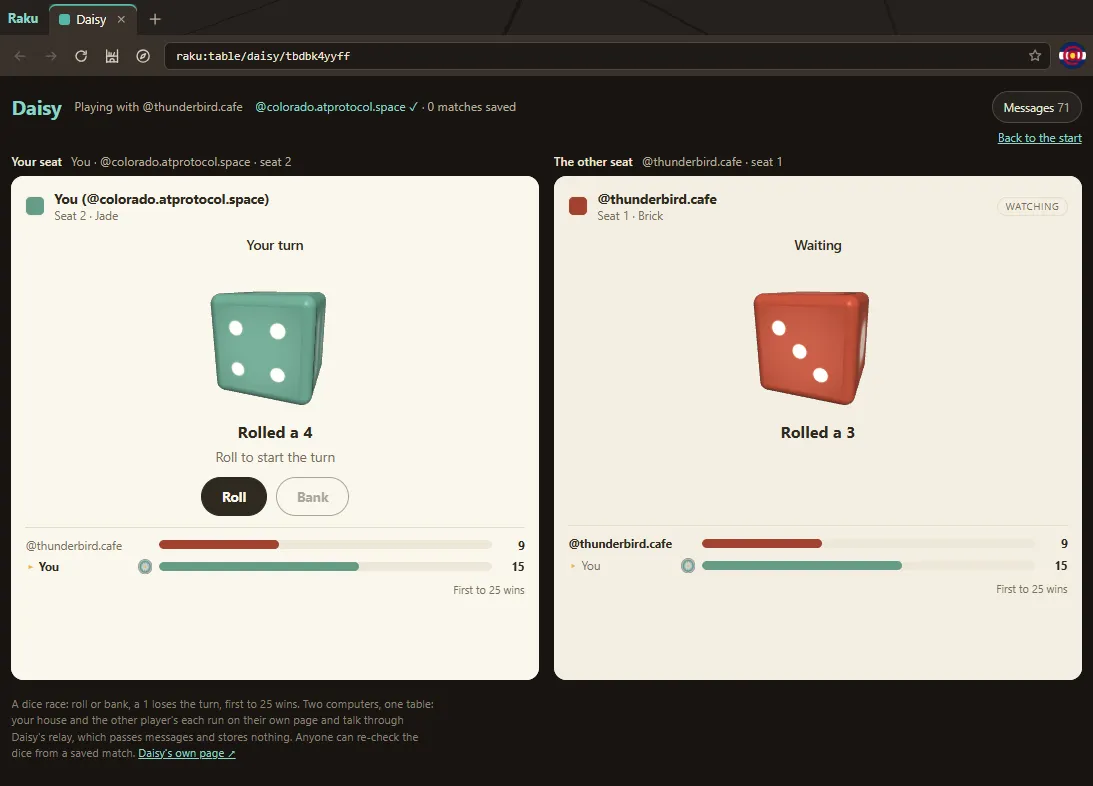
Task: Click the score 15 in your seat card
Action: pos(518,567)
